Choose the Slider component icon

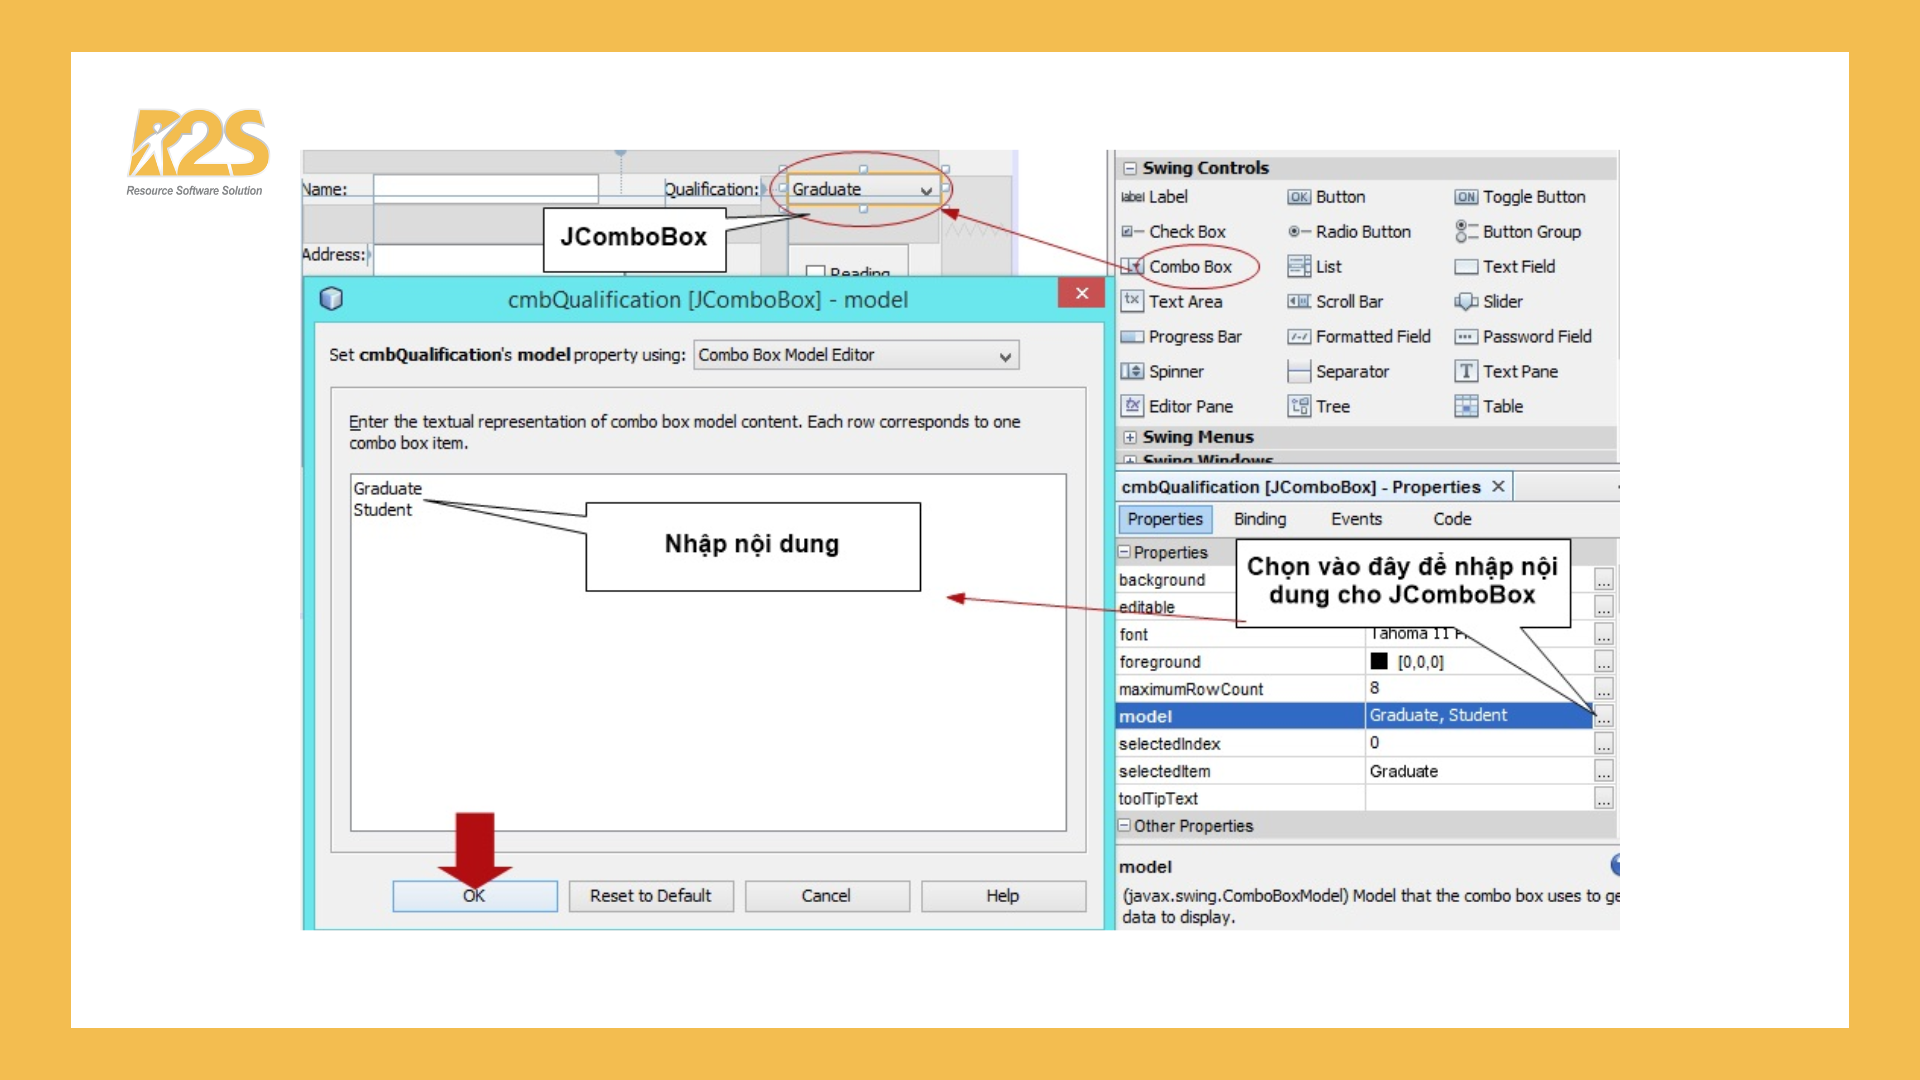pyautogui.click(x=1466, y=302)
